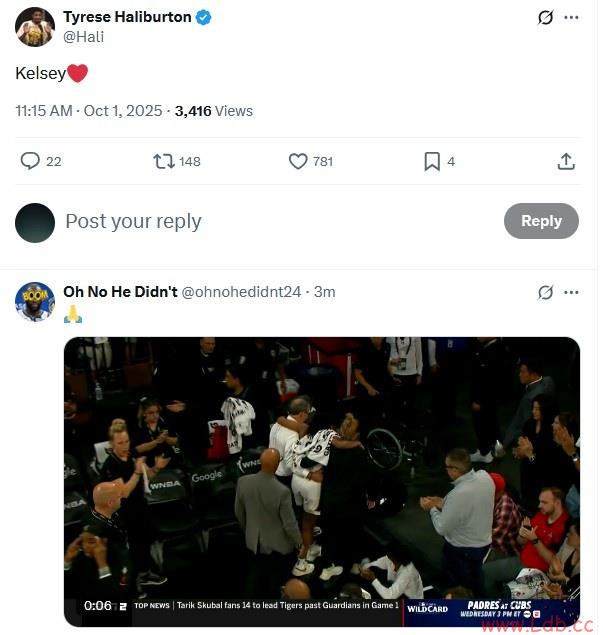Open the @ohnohedidnt24 handle link
This screenshot has height=635, width=603.
tap(241, 292)
